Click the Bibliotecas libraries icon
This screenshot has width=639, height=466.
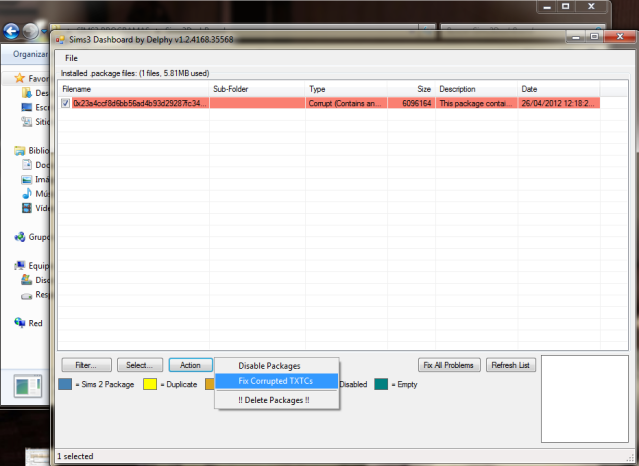[19, 150]
